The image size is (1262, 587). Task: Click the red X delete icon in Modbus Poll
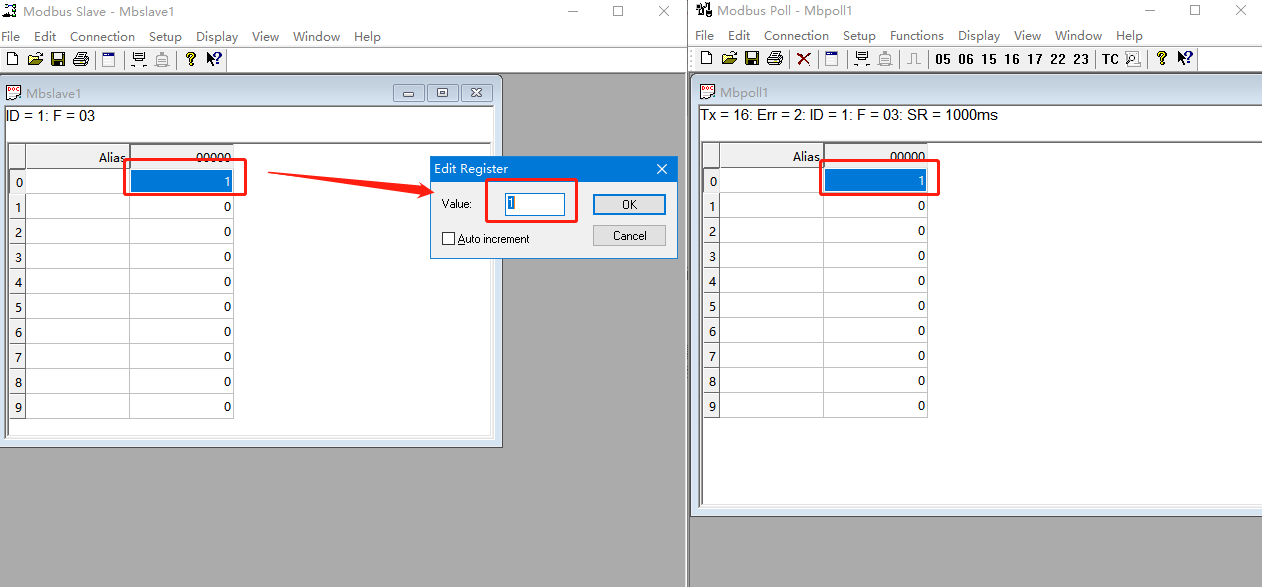[803, 59]
